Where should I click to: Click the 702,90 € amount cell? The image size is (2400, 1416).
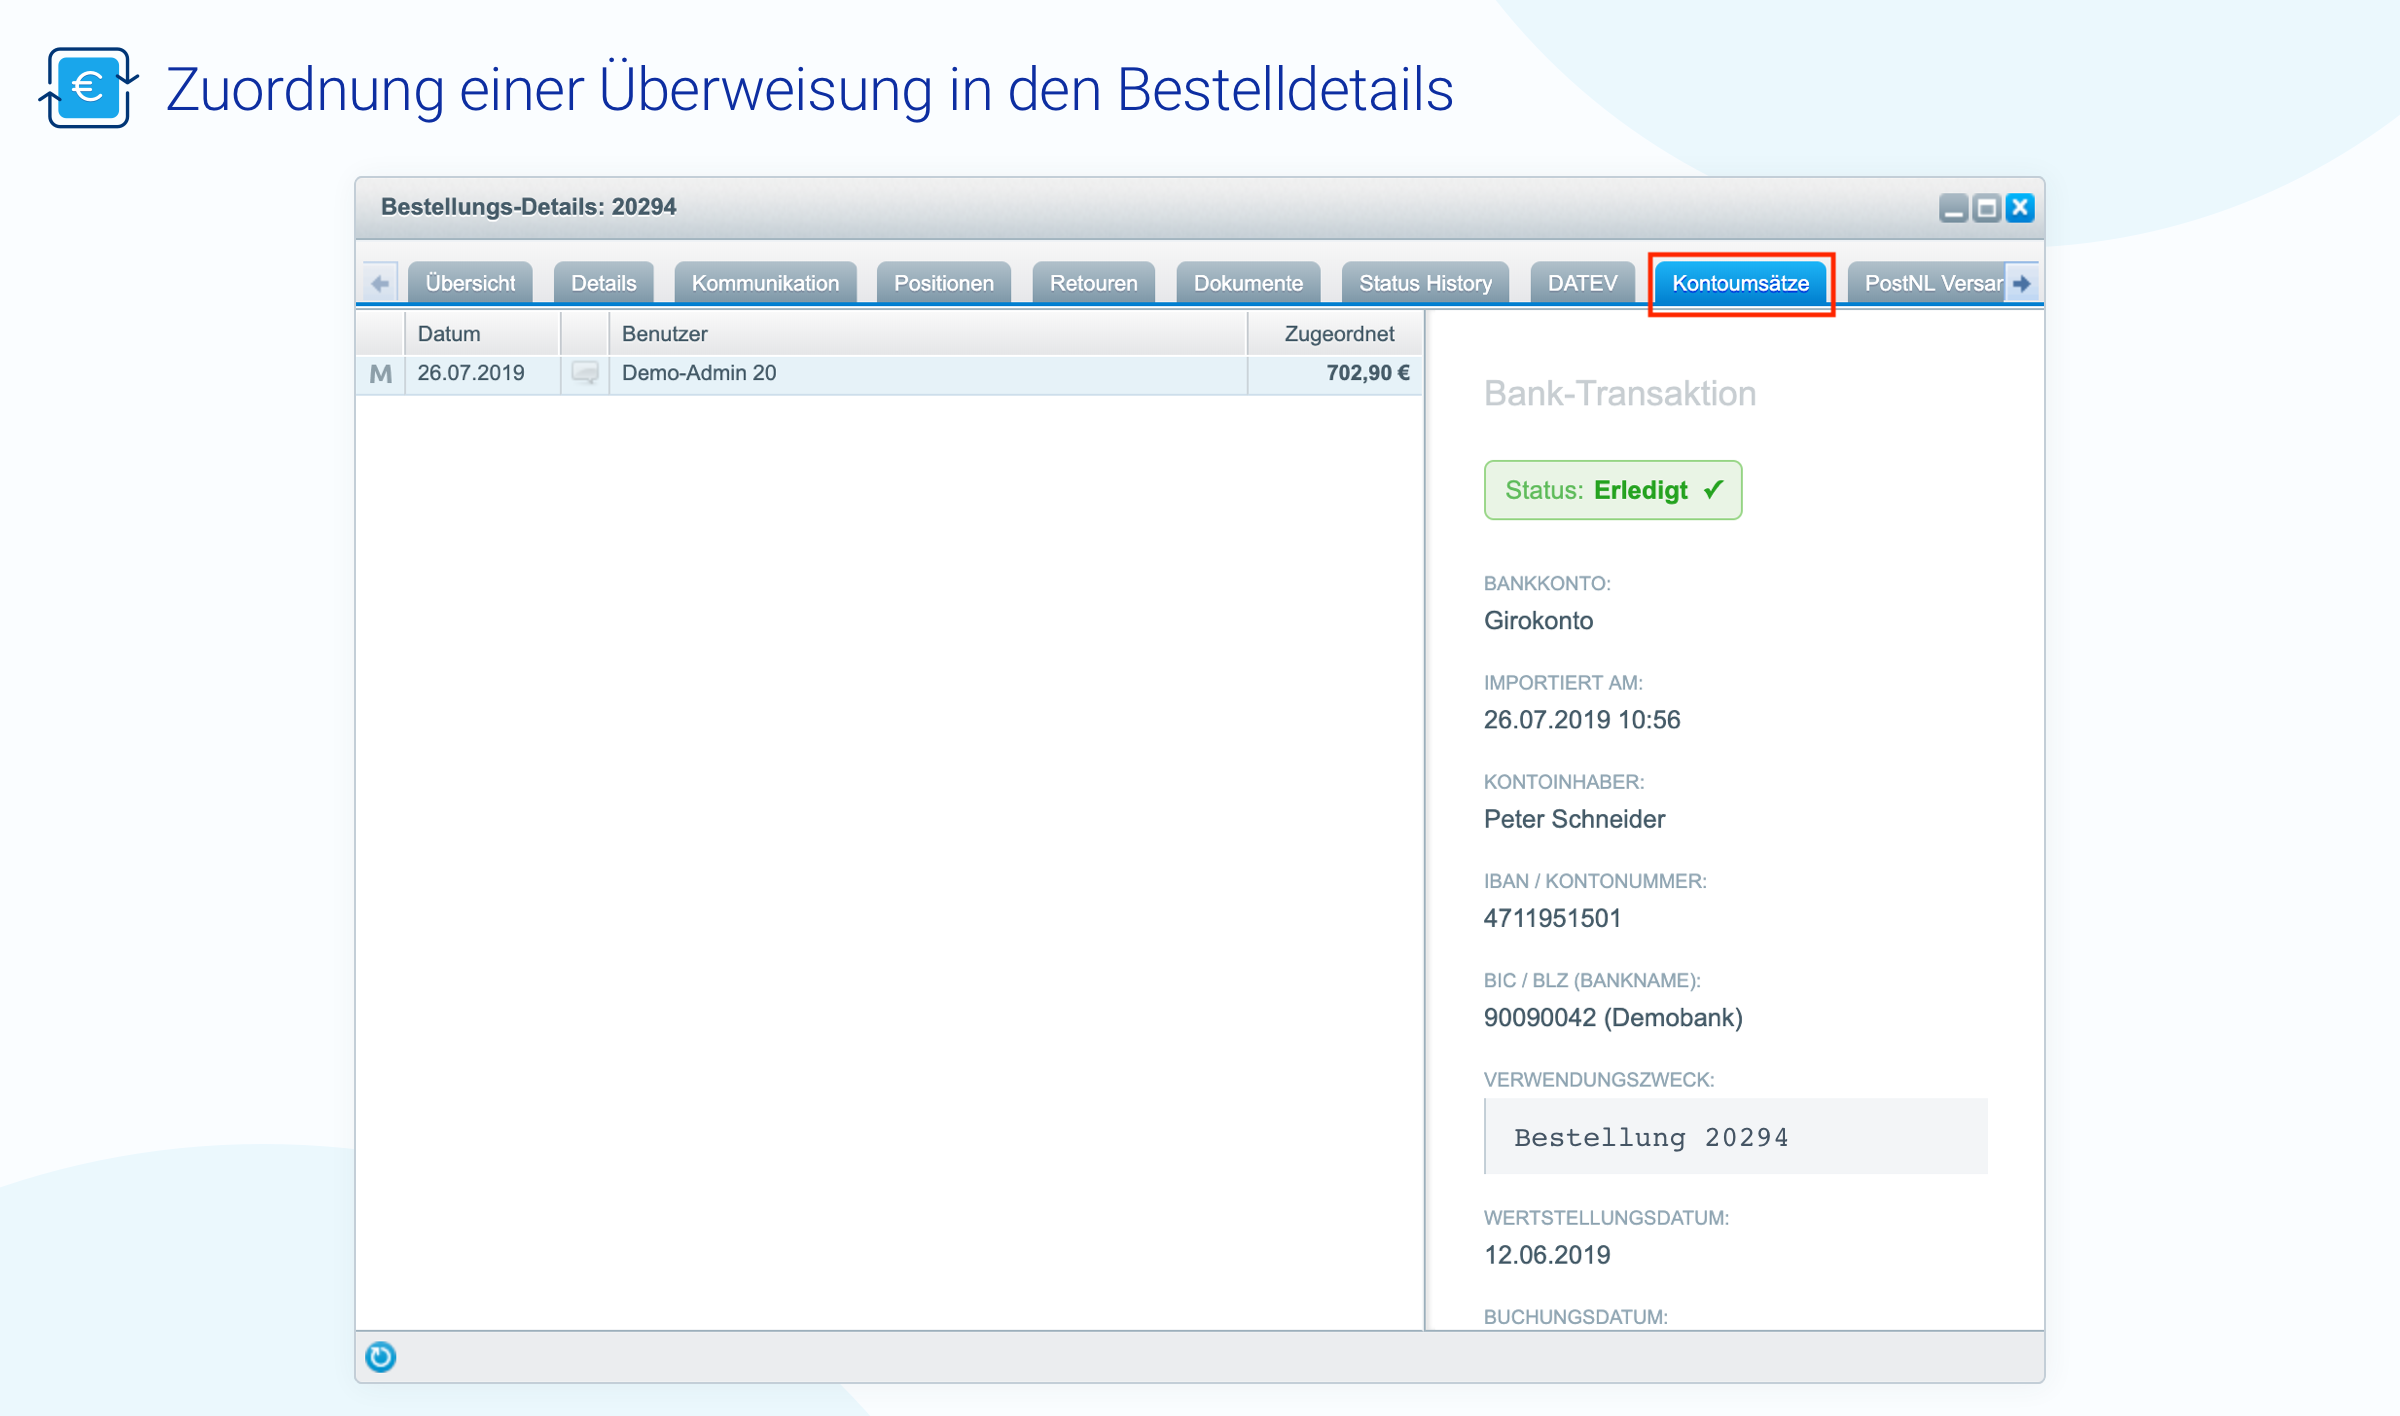click(x=1335, y=374)
